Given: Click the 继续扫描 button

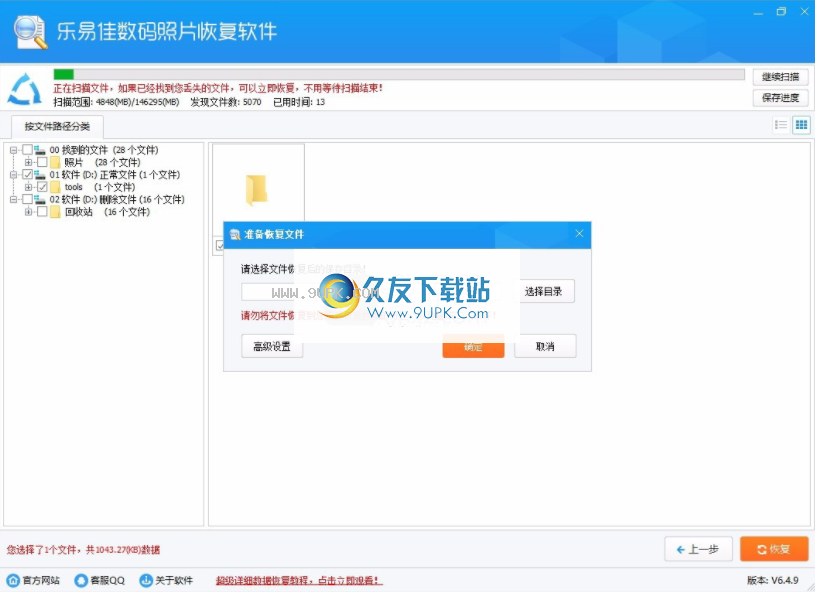Looking at the screenshot, I should pos(780,77).
